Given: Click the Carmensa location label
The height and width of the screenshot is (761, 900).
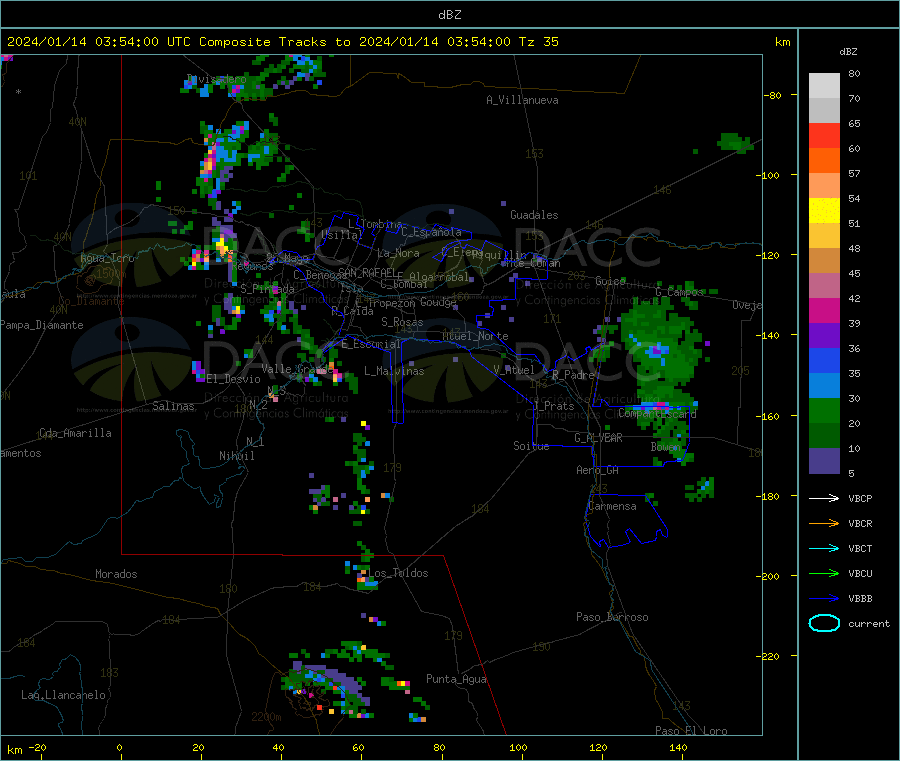Looking at the screenshot, I should point(612,506).
